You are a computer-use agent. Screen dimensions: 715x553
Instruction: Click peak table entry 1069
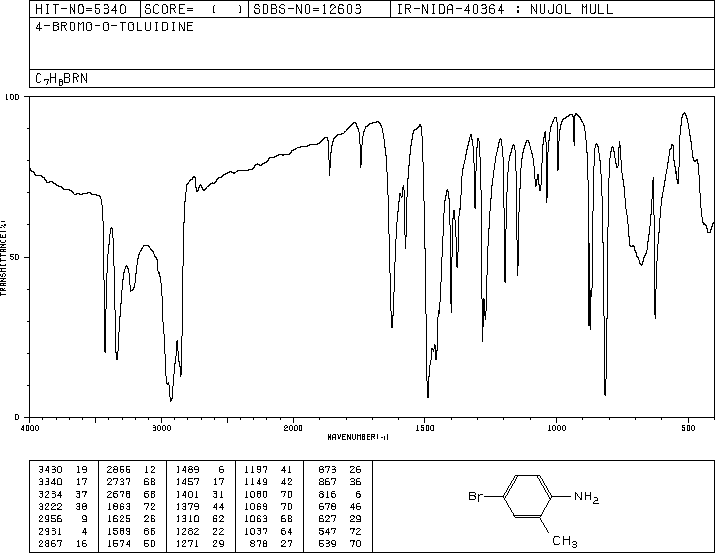[x=256, y=506]
